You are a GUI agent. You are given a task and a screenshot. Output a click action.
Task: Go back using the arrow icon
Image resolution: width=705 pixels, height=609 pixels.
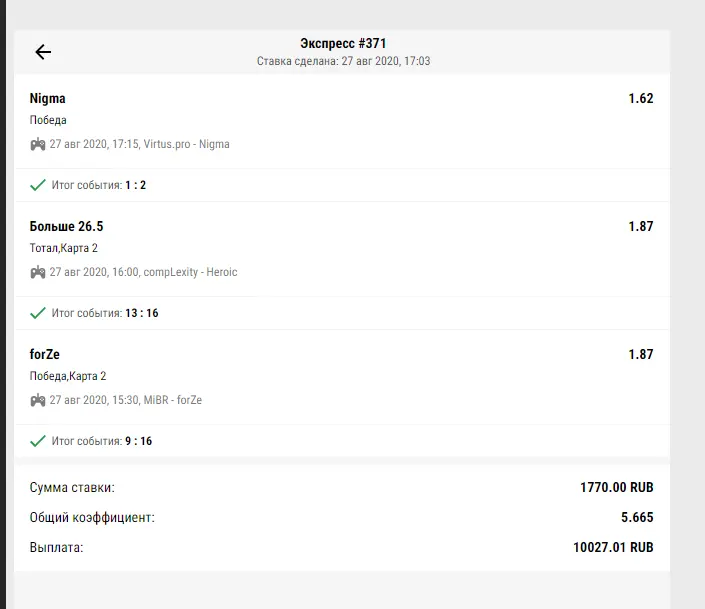(x=43, y=52)
